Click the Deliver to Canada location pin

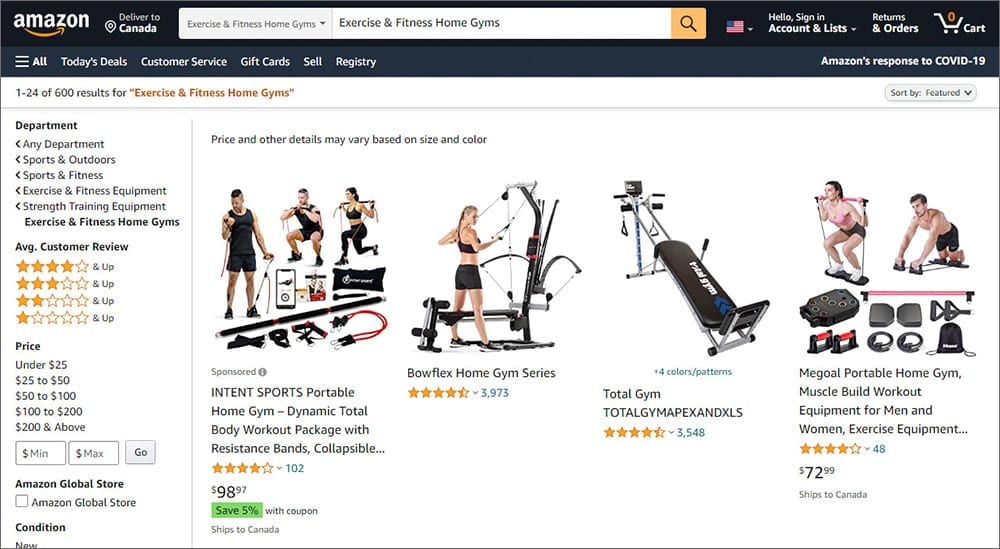110,26
